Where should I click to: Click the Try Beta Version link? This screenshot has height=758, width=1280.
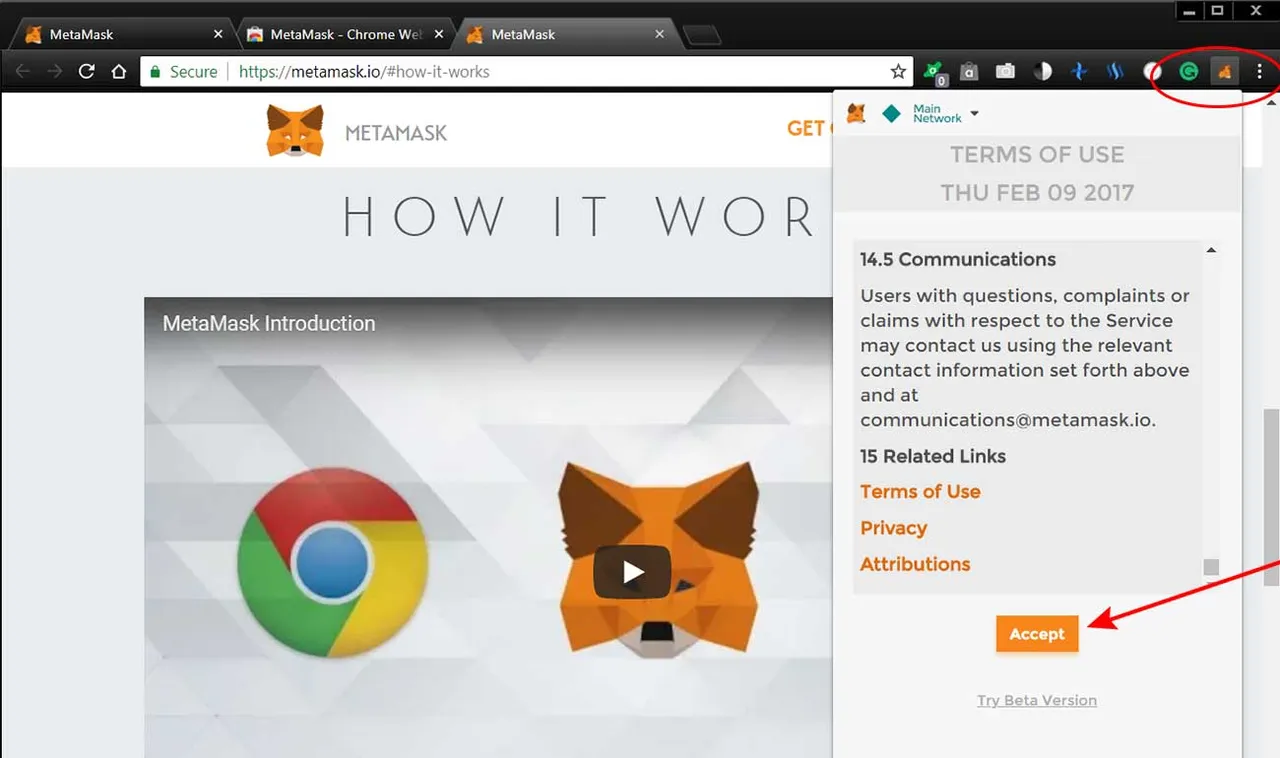pyautogui.click(x=1037, y=700)
